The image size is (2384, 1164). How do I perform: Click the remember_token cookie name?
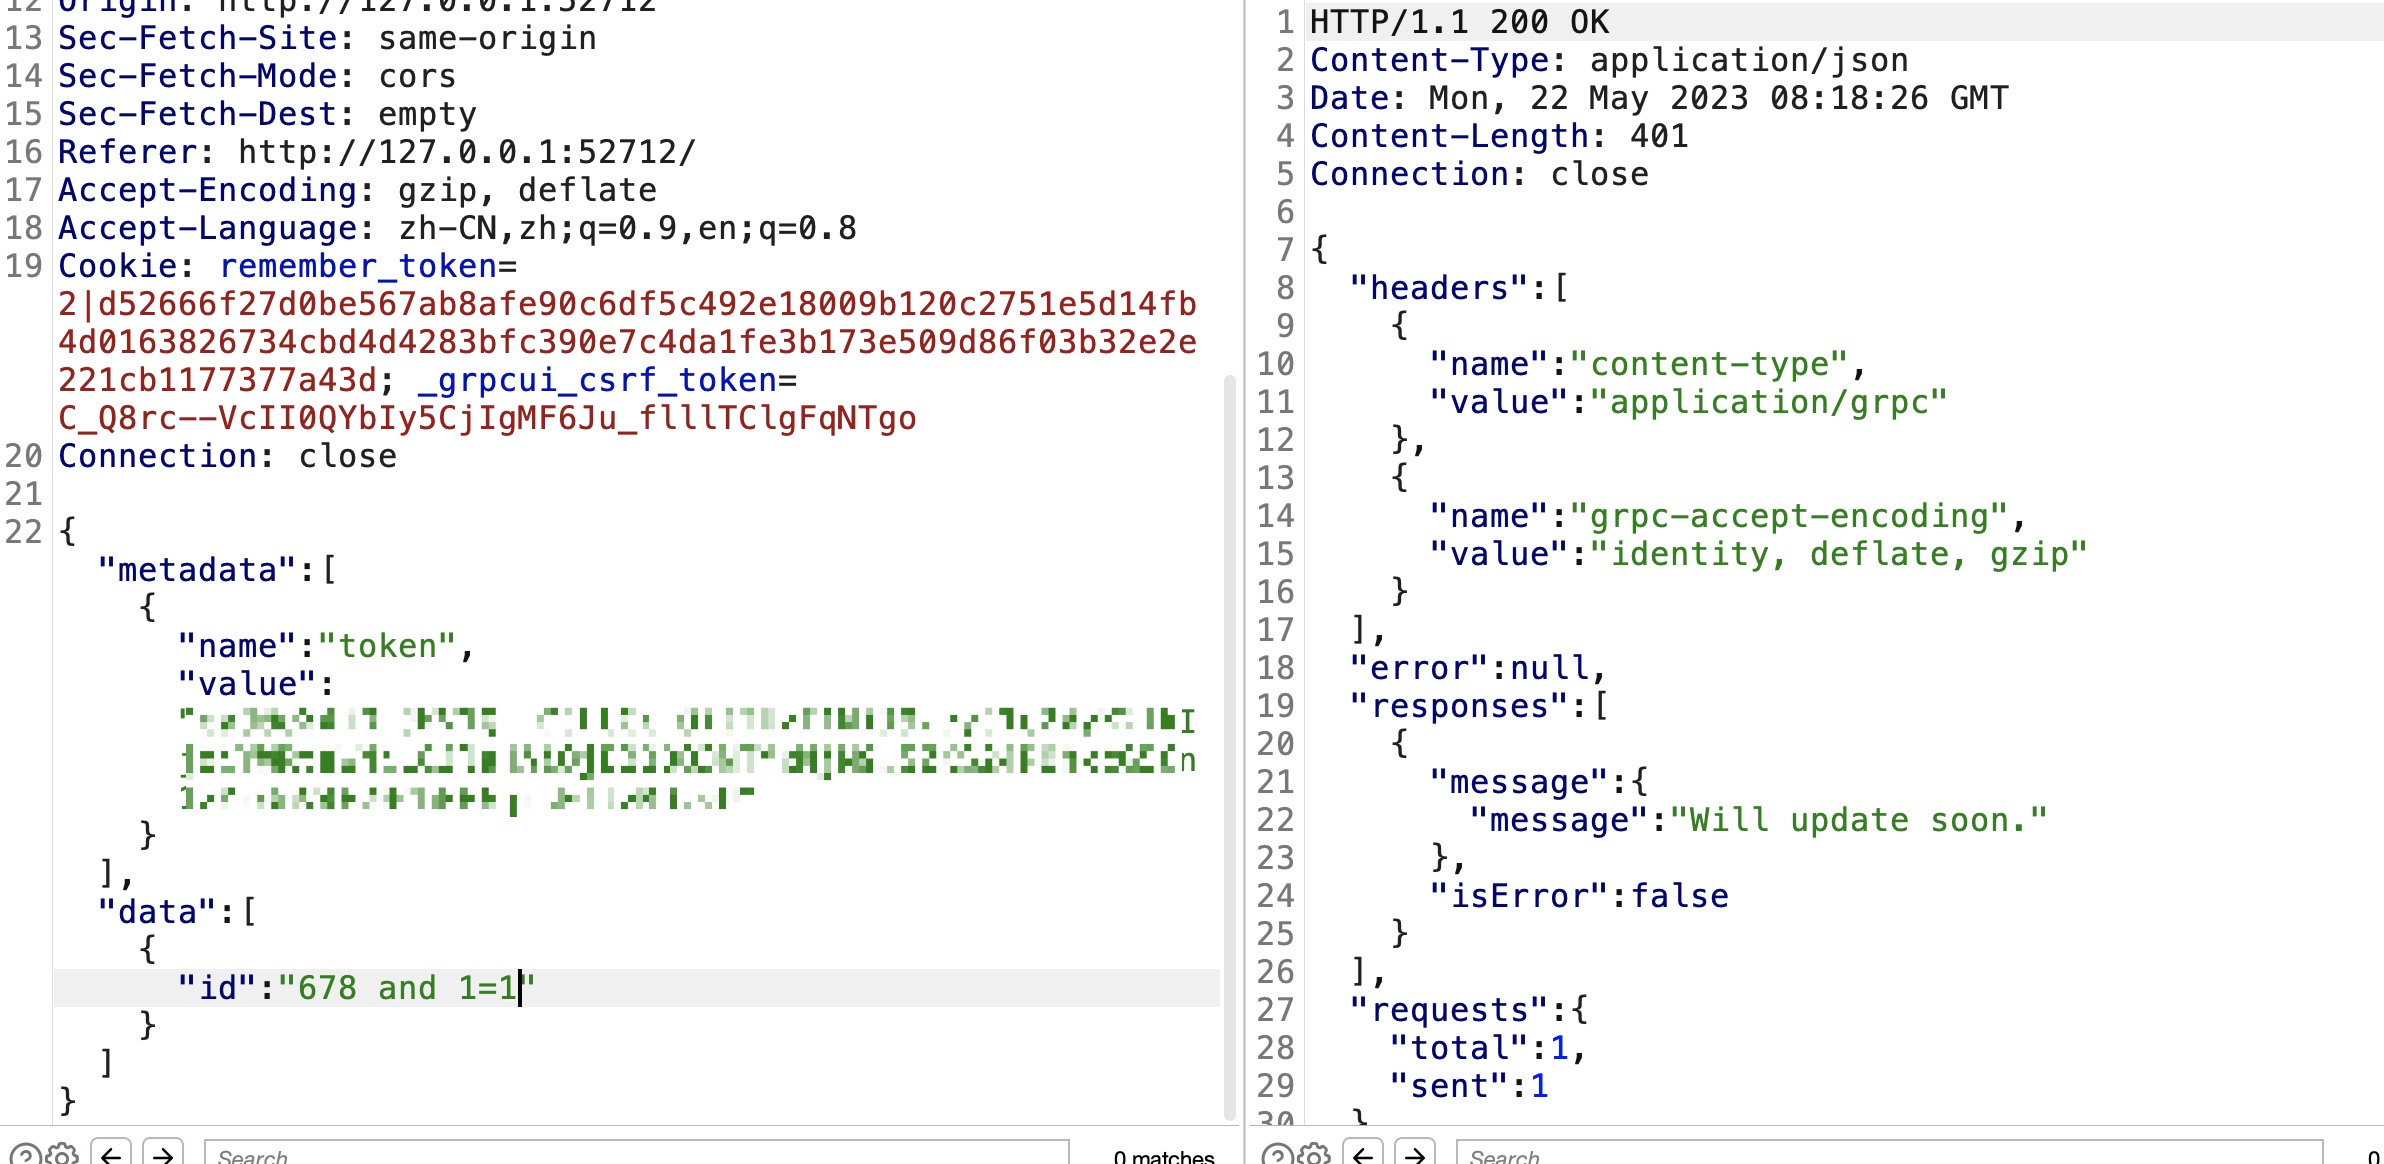[x=358, y=266]
